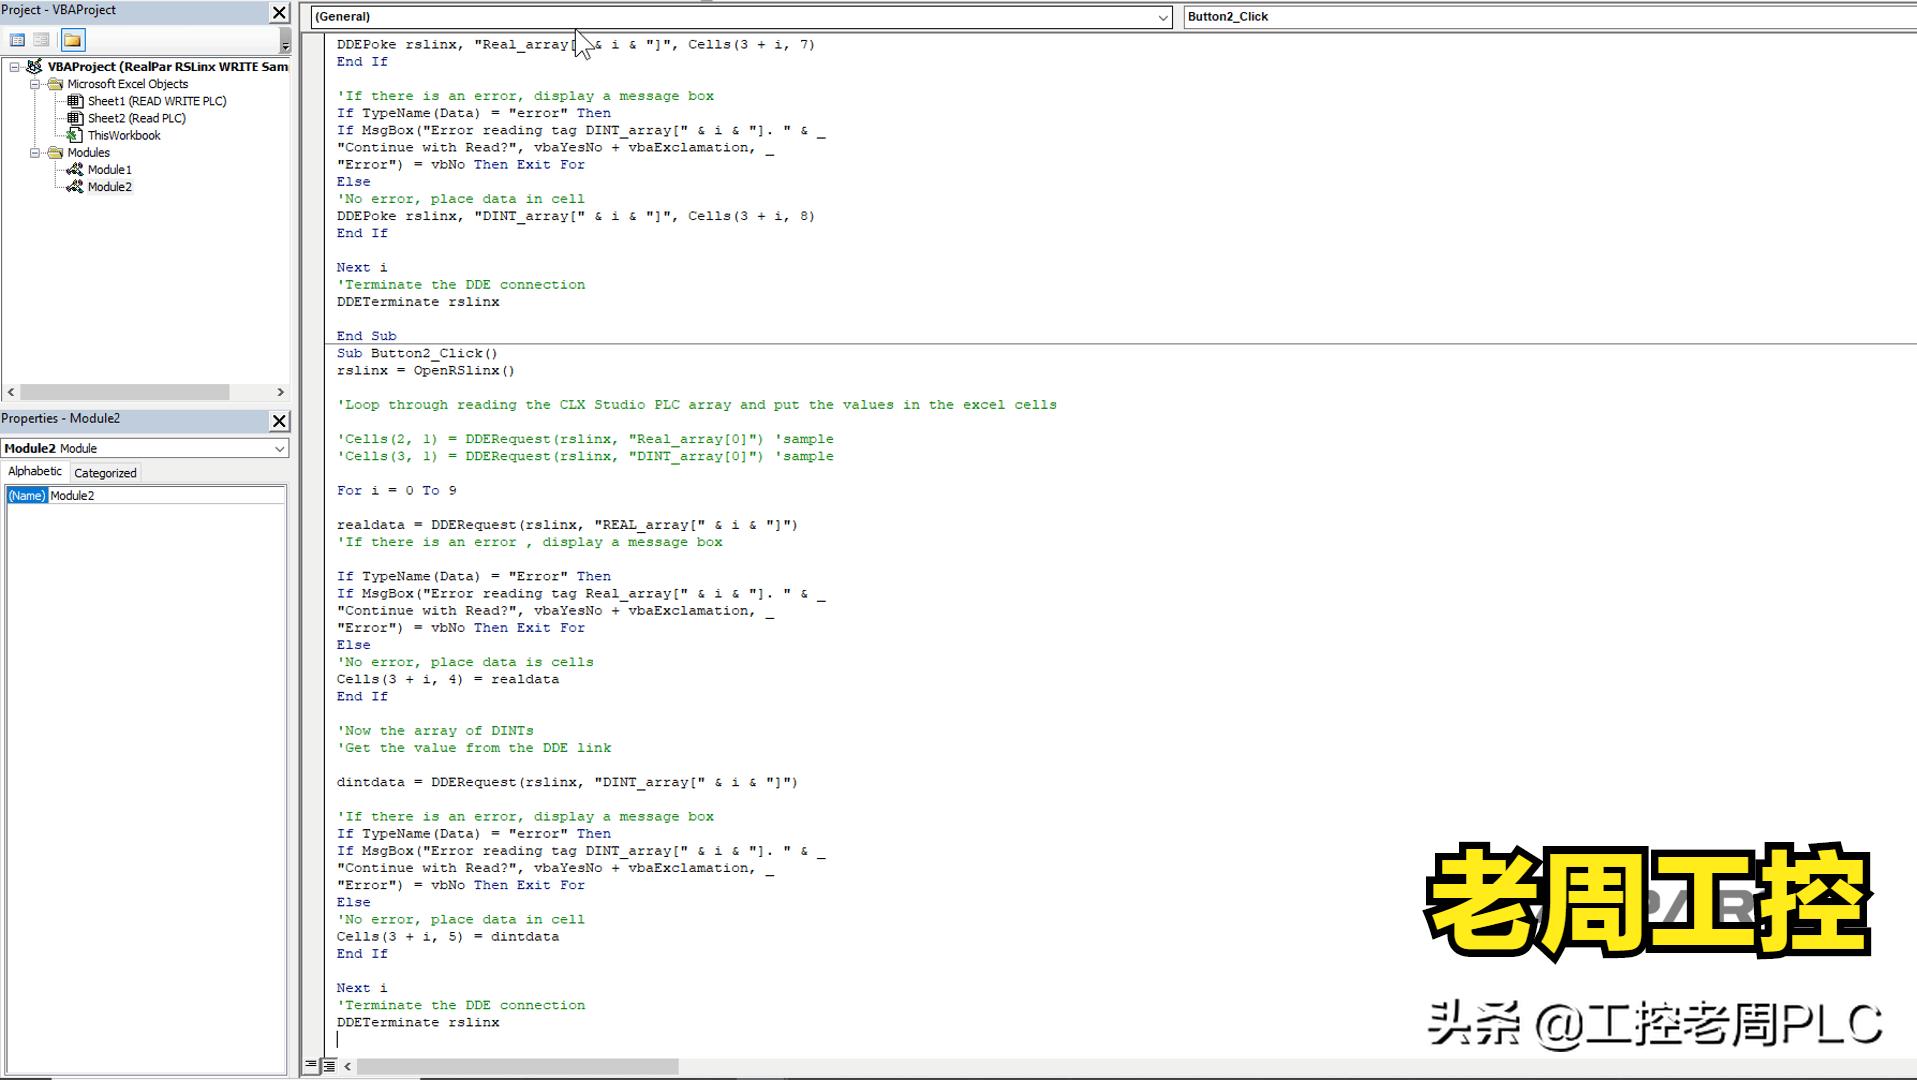Click the View Code icon in Project panel
The height and width of the screenshot is (1080, 1917).
click(x=17, y=40)
